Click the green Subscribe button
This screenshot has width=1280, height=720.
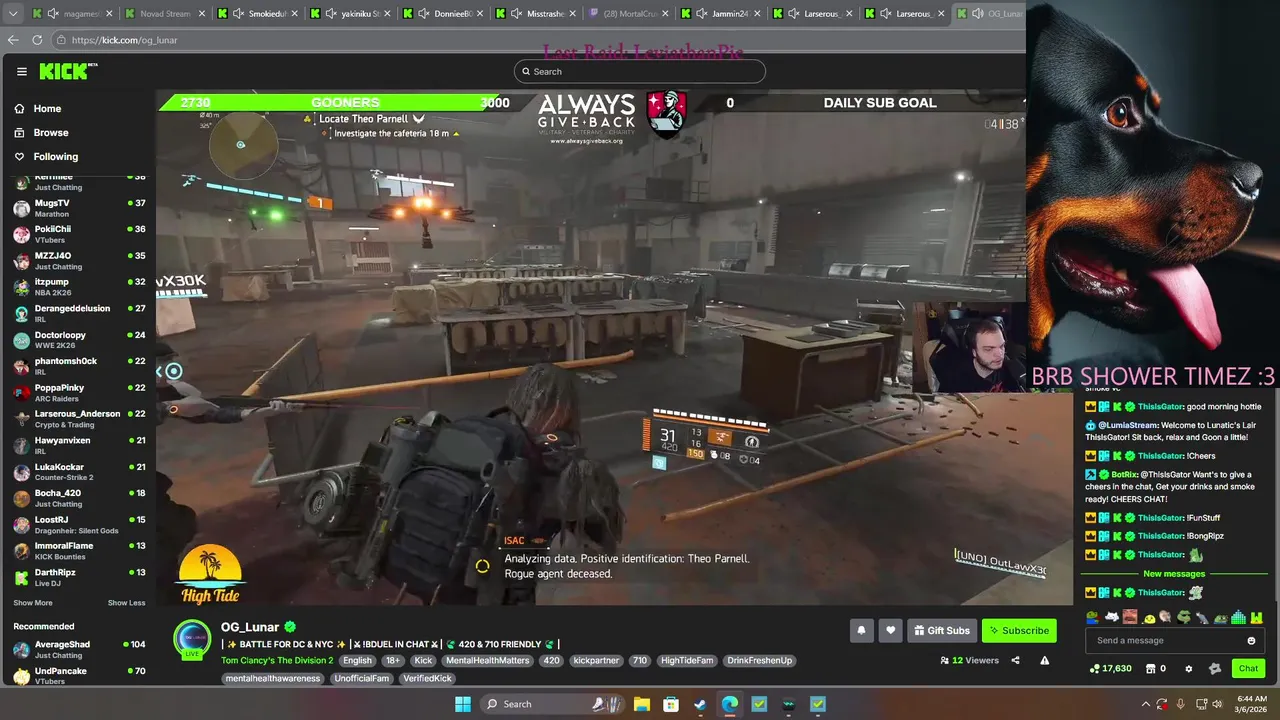[x=1019, y=630]
